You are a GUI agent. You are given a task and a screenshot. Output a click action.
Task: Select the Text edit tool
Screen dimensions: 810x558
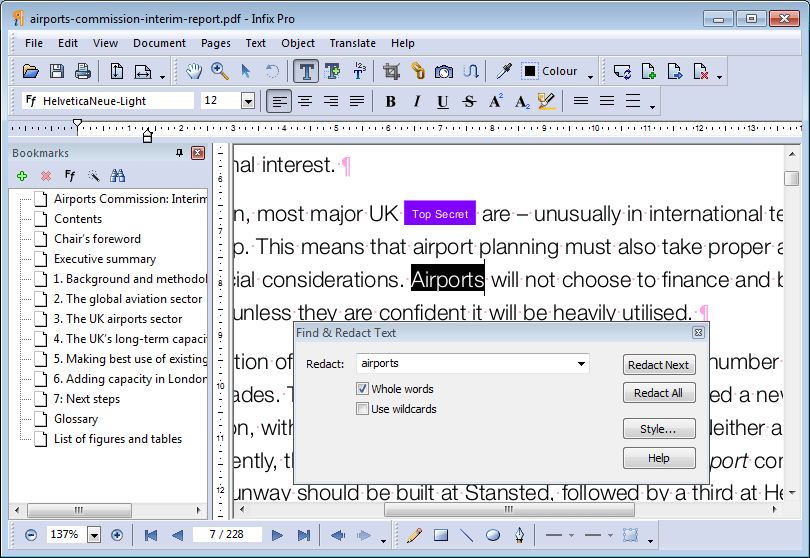[306, 71]
